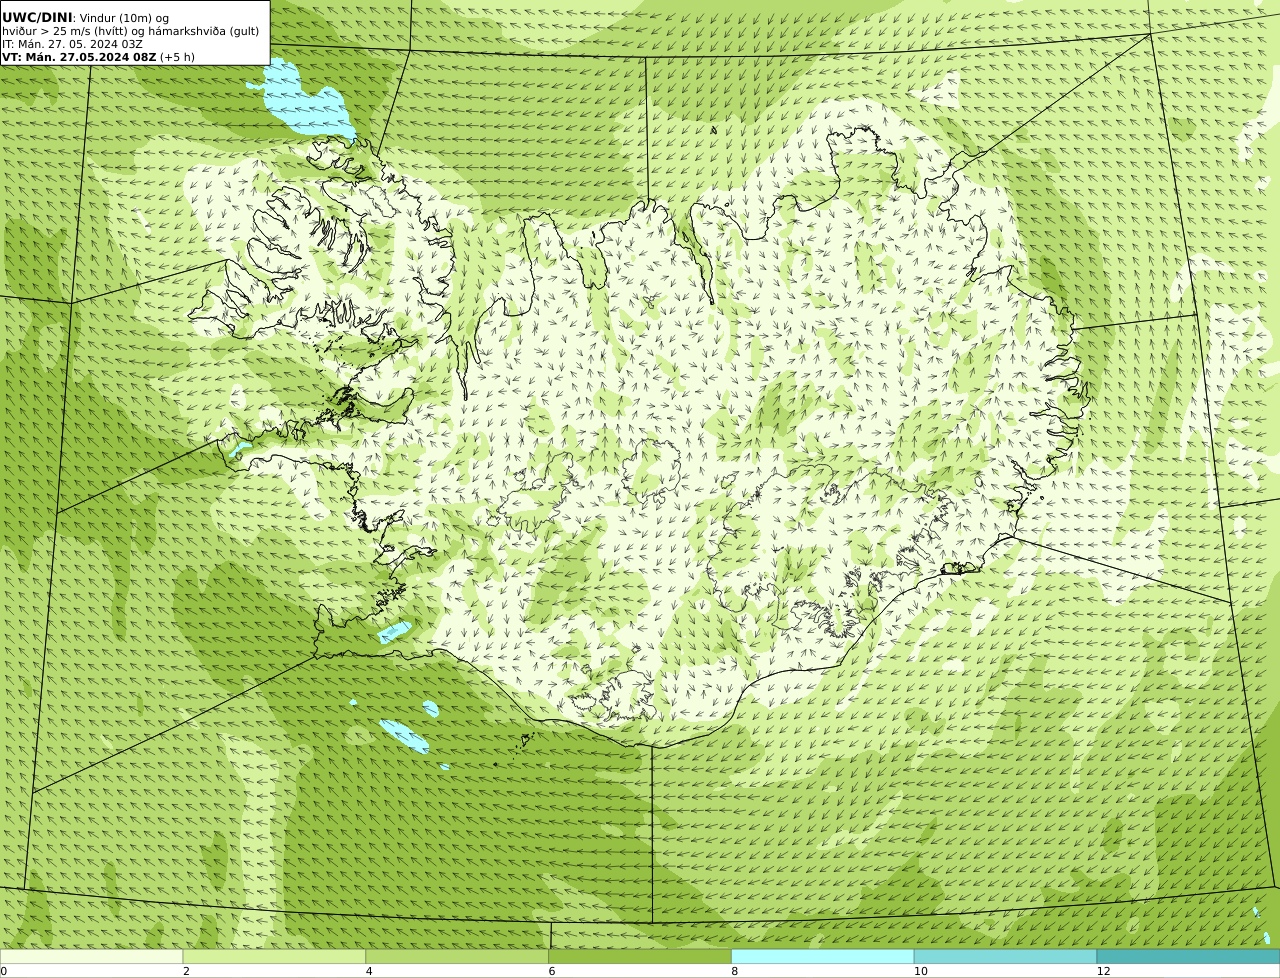Image resolution: width=1280 pixels, height=978 pixels.
Task: Click the scale label '12'
Action: 1103,971
